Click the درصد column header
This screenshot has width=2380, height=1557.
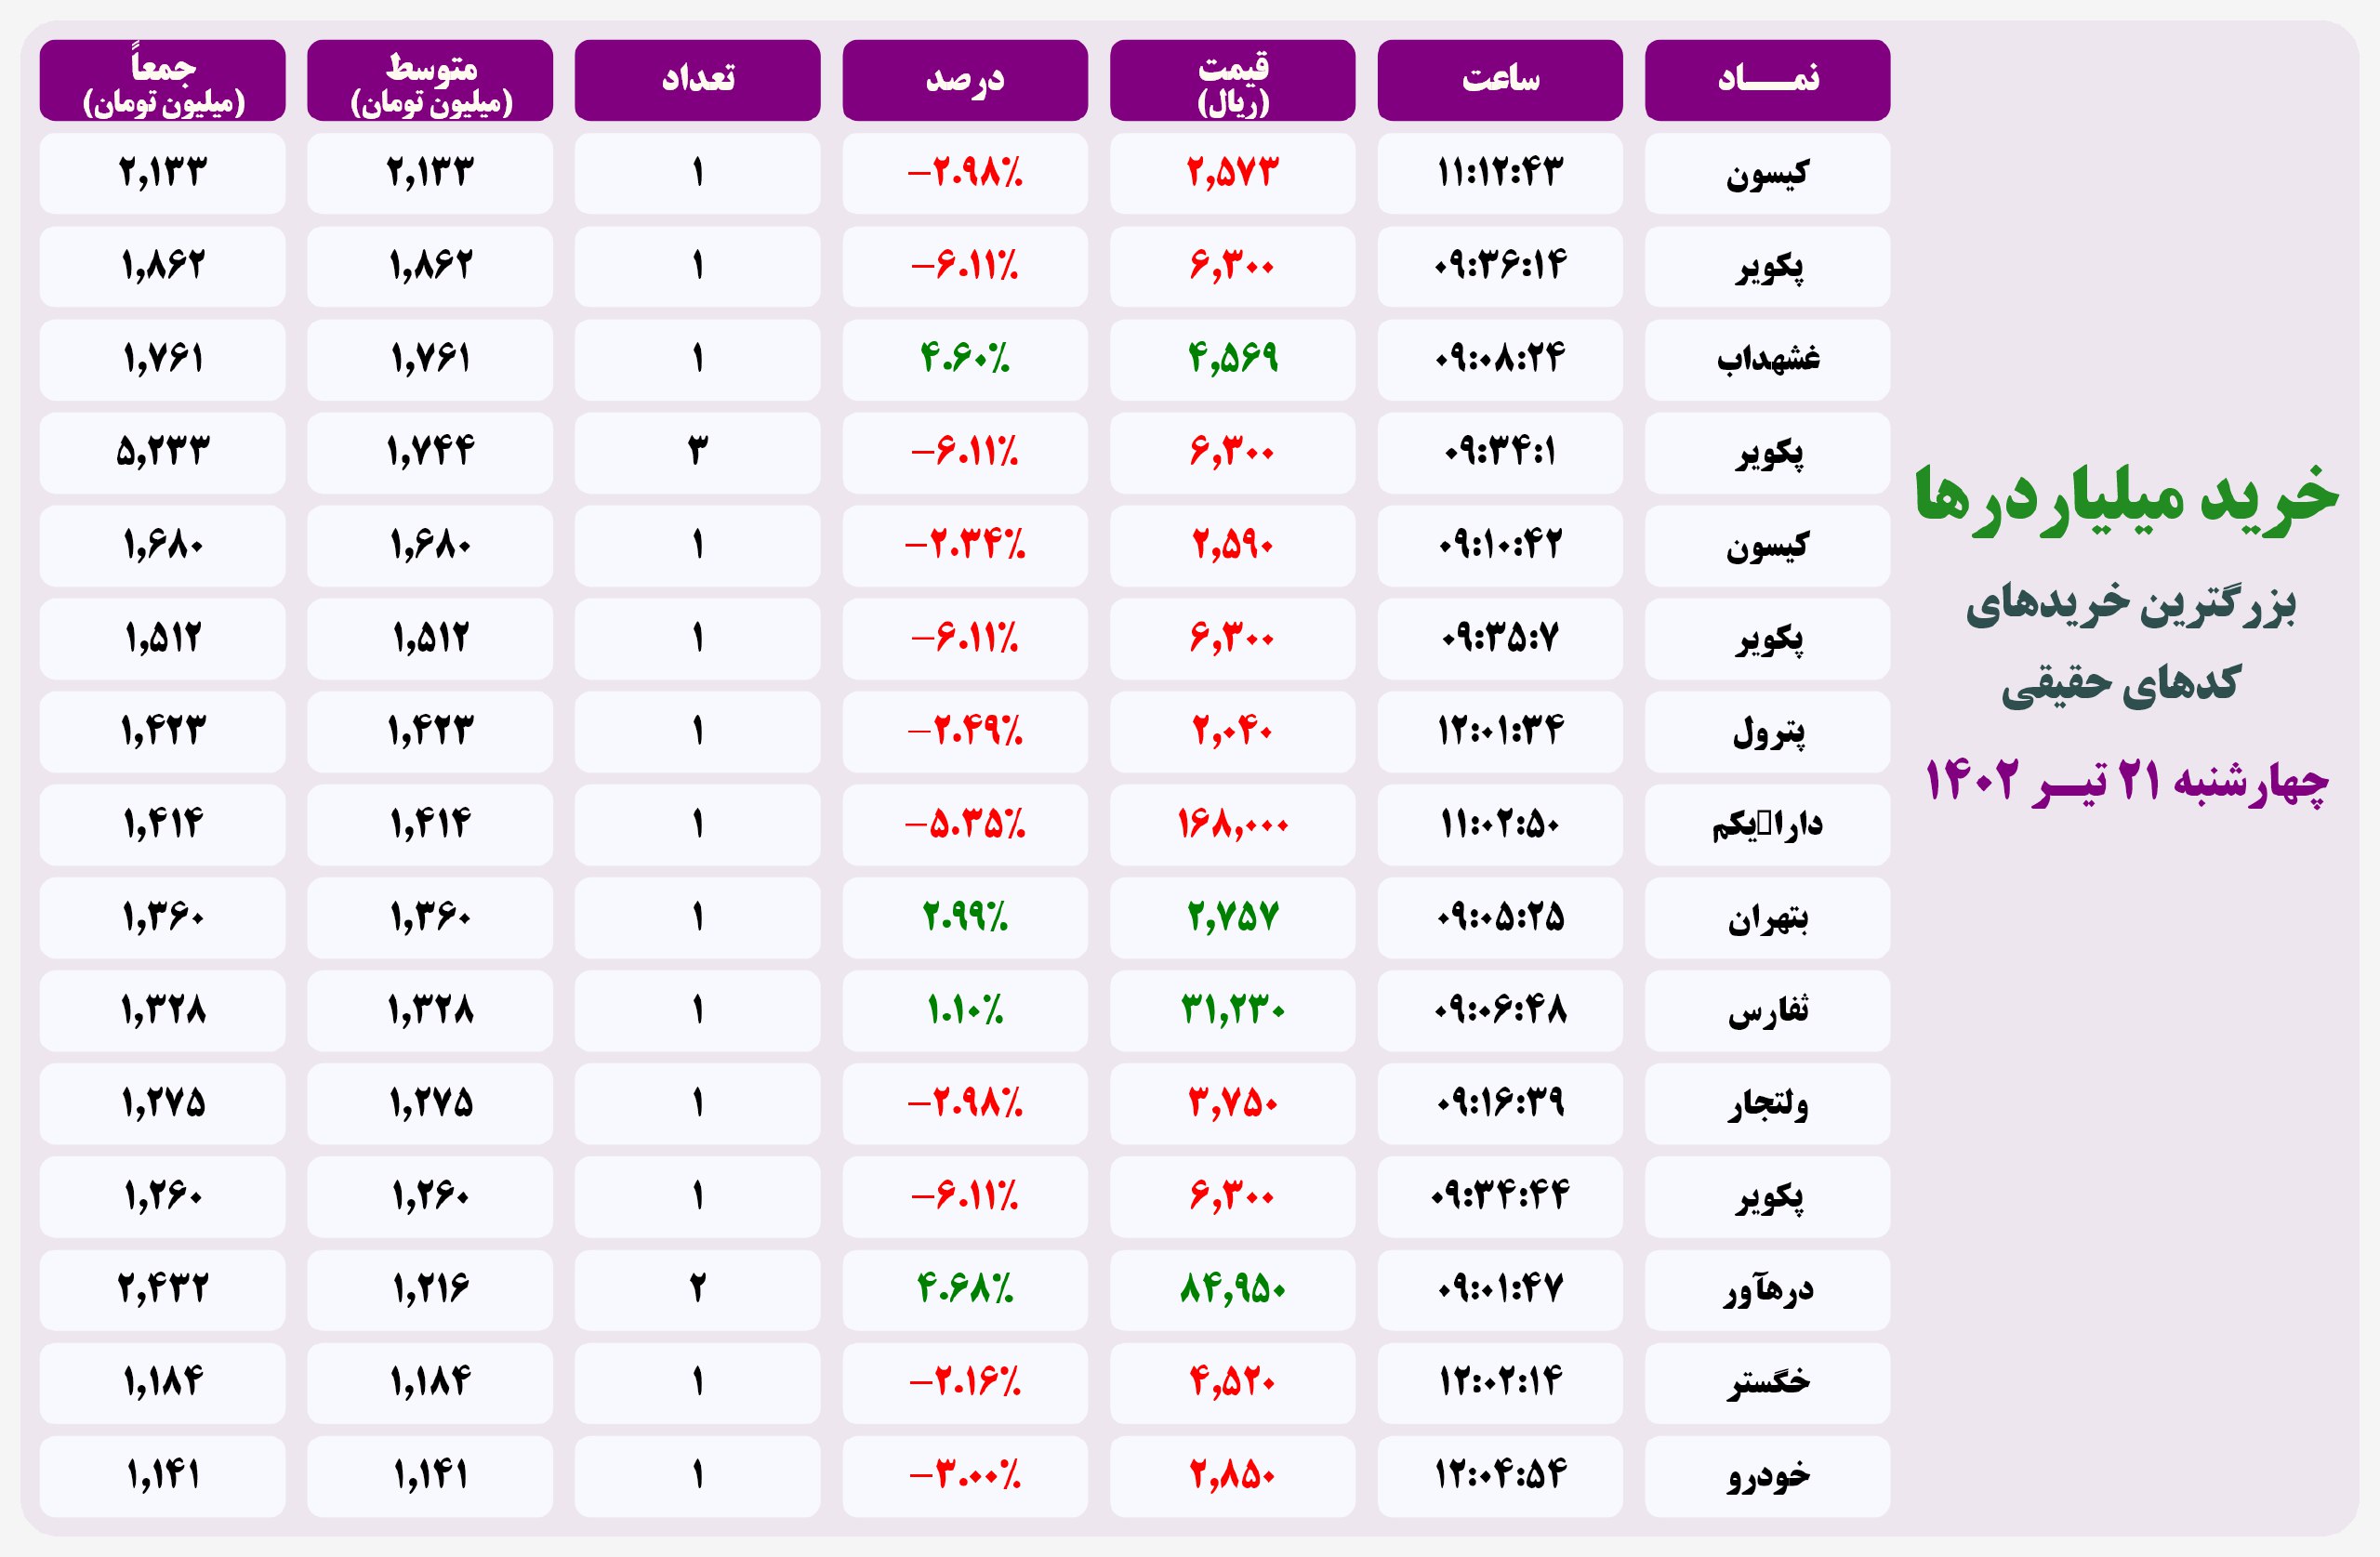964,80
